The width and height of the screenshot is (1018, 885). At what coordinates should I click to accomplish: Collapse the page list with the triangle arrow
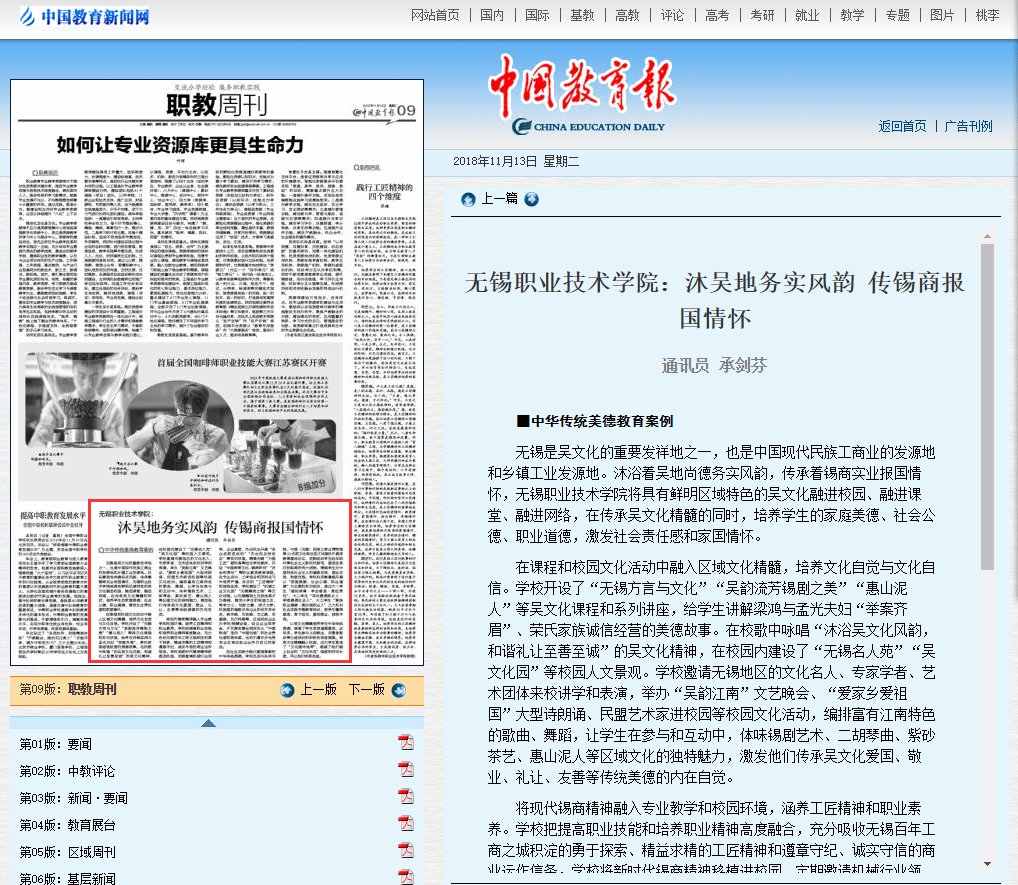tap(208, 723)
